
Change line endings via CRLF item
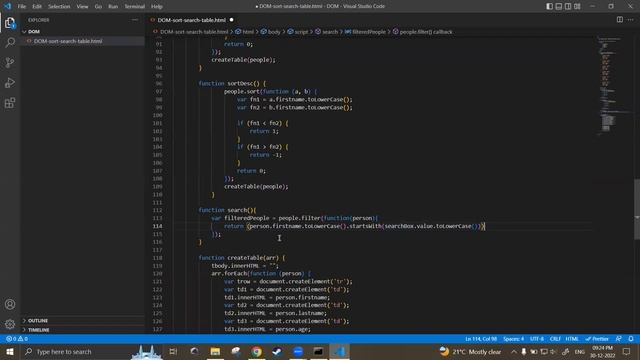click(x=555, y=339)
